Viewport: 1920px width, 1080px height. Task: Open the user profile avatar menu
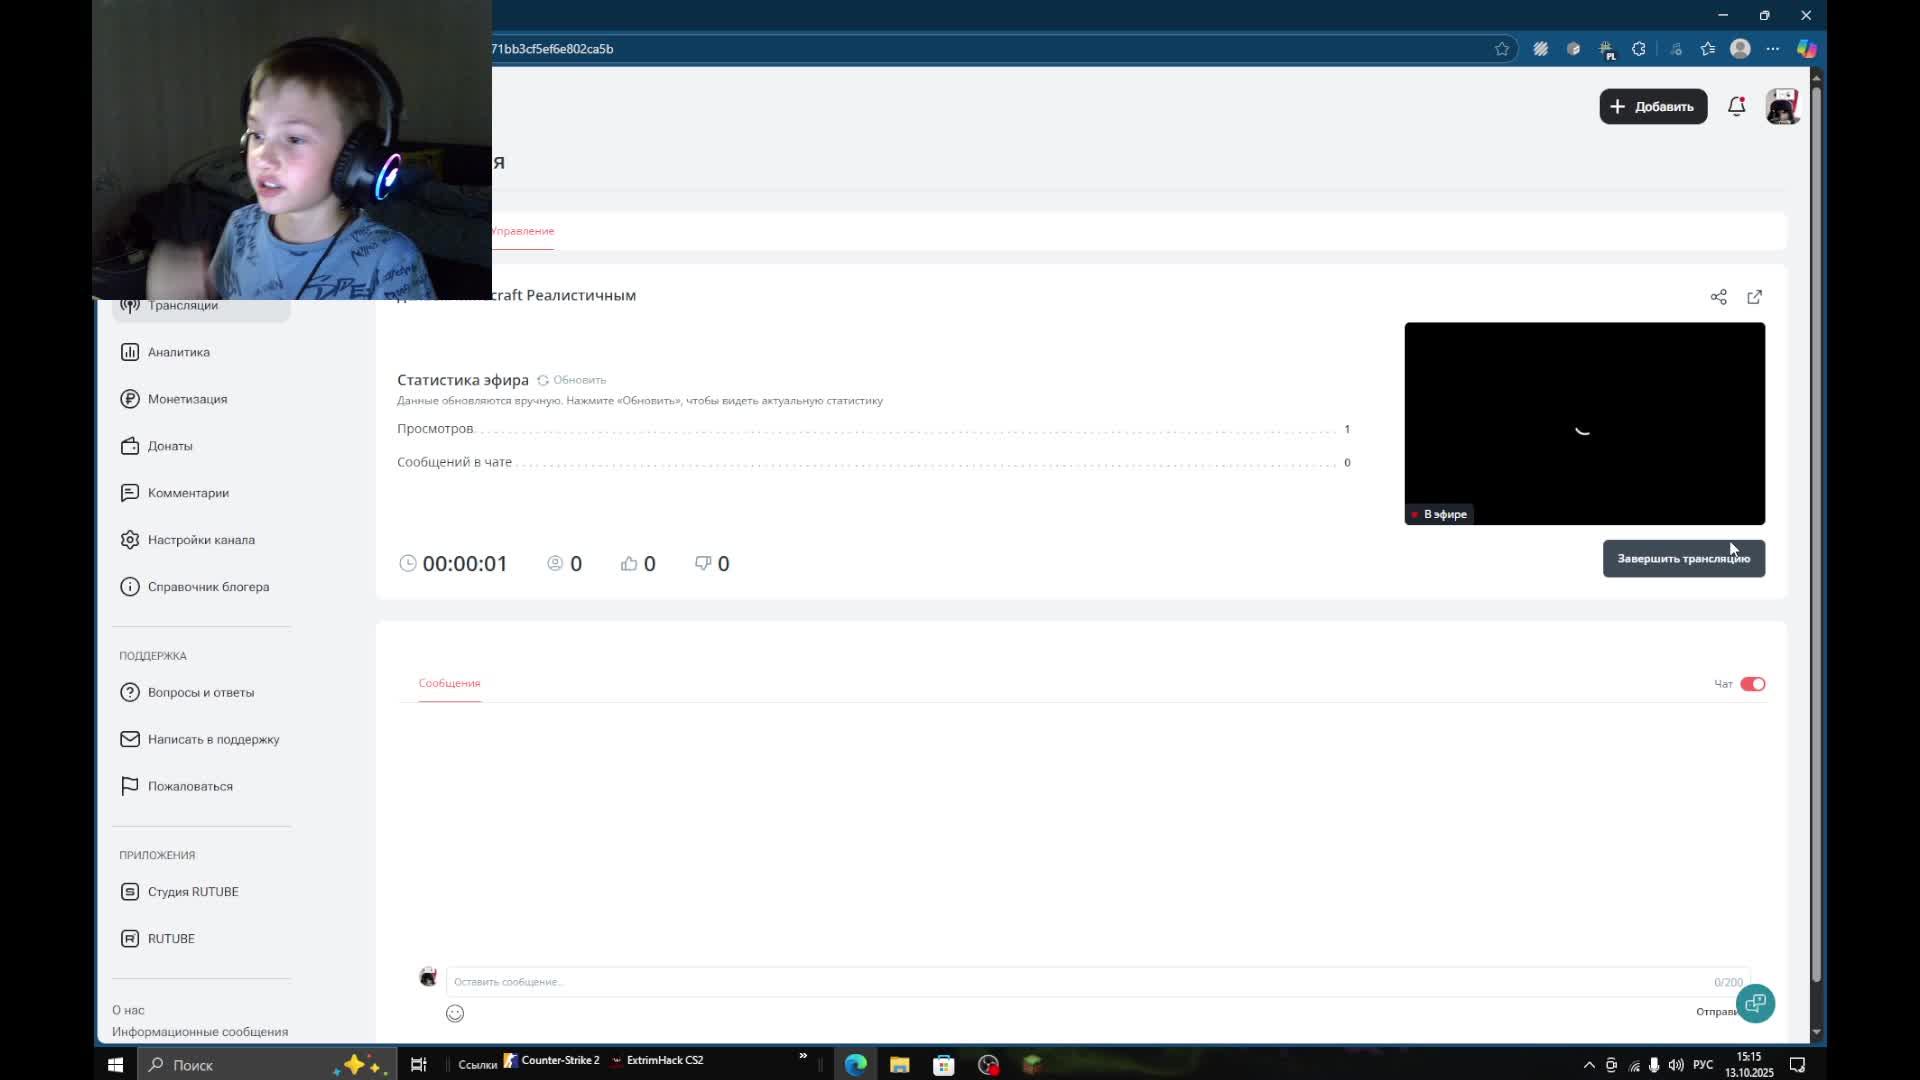(x=1782, y=107)
